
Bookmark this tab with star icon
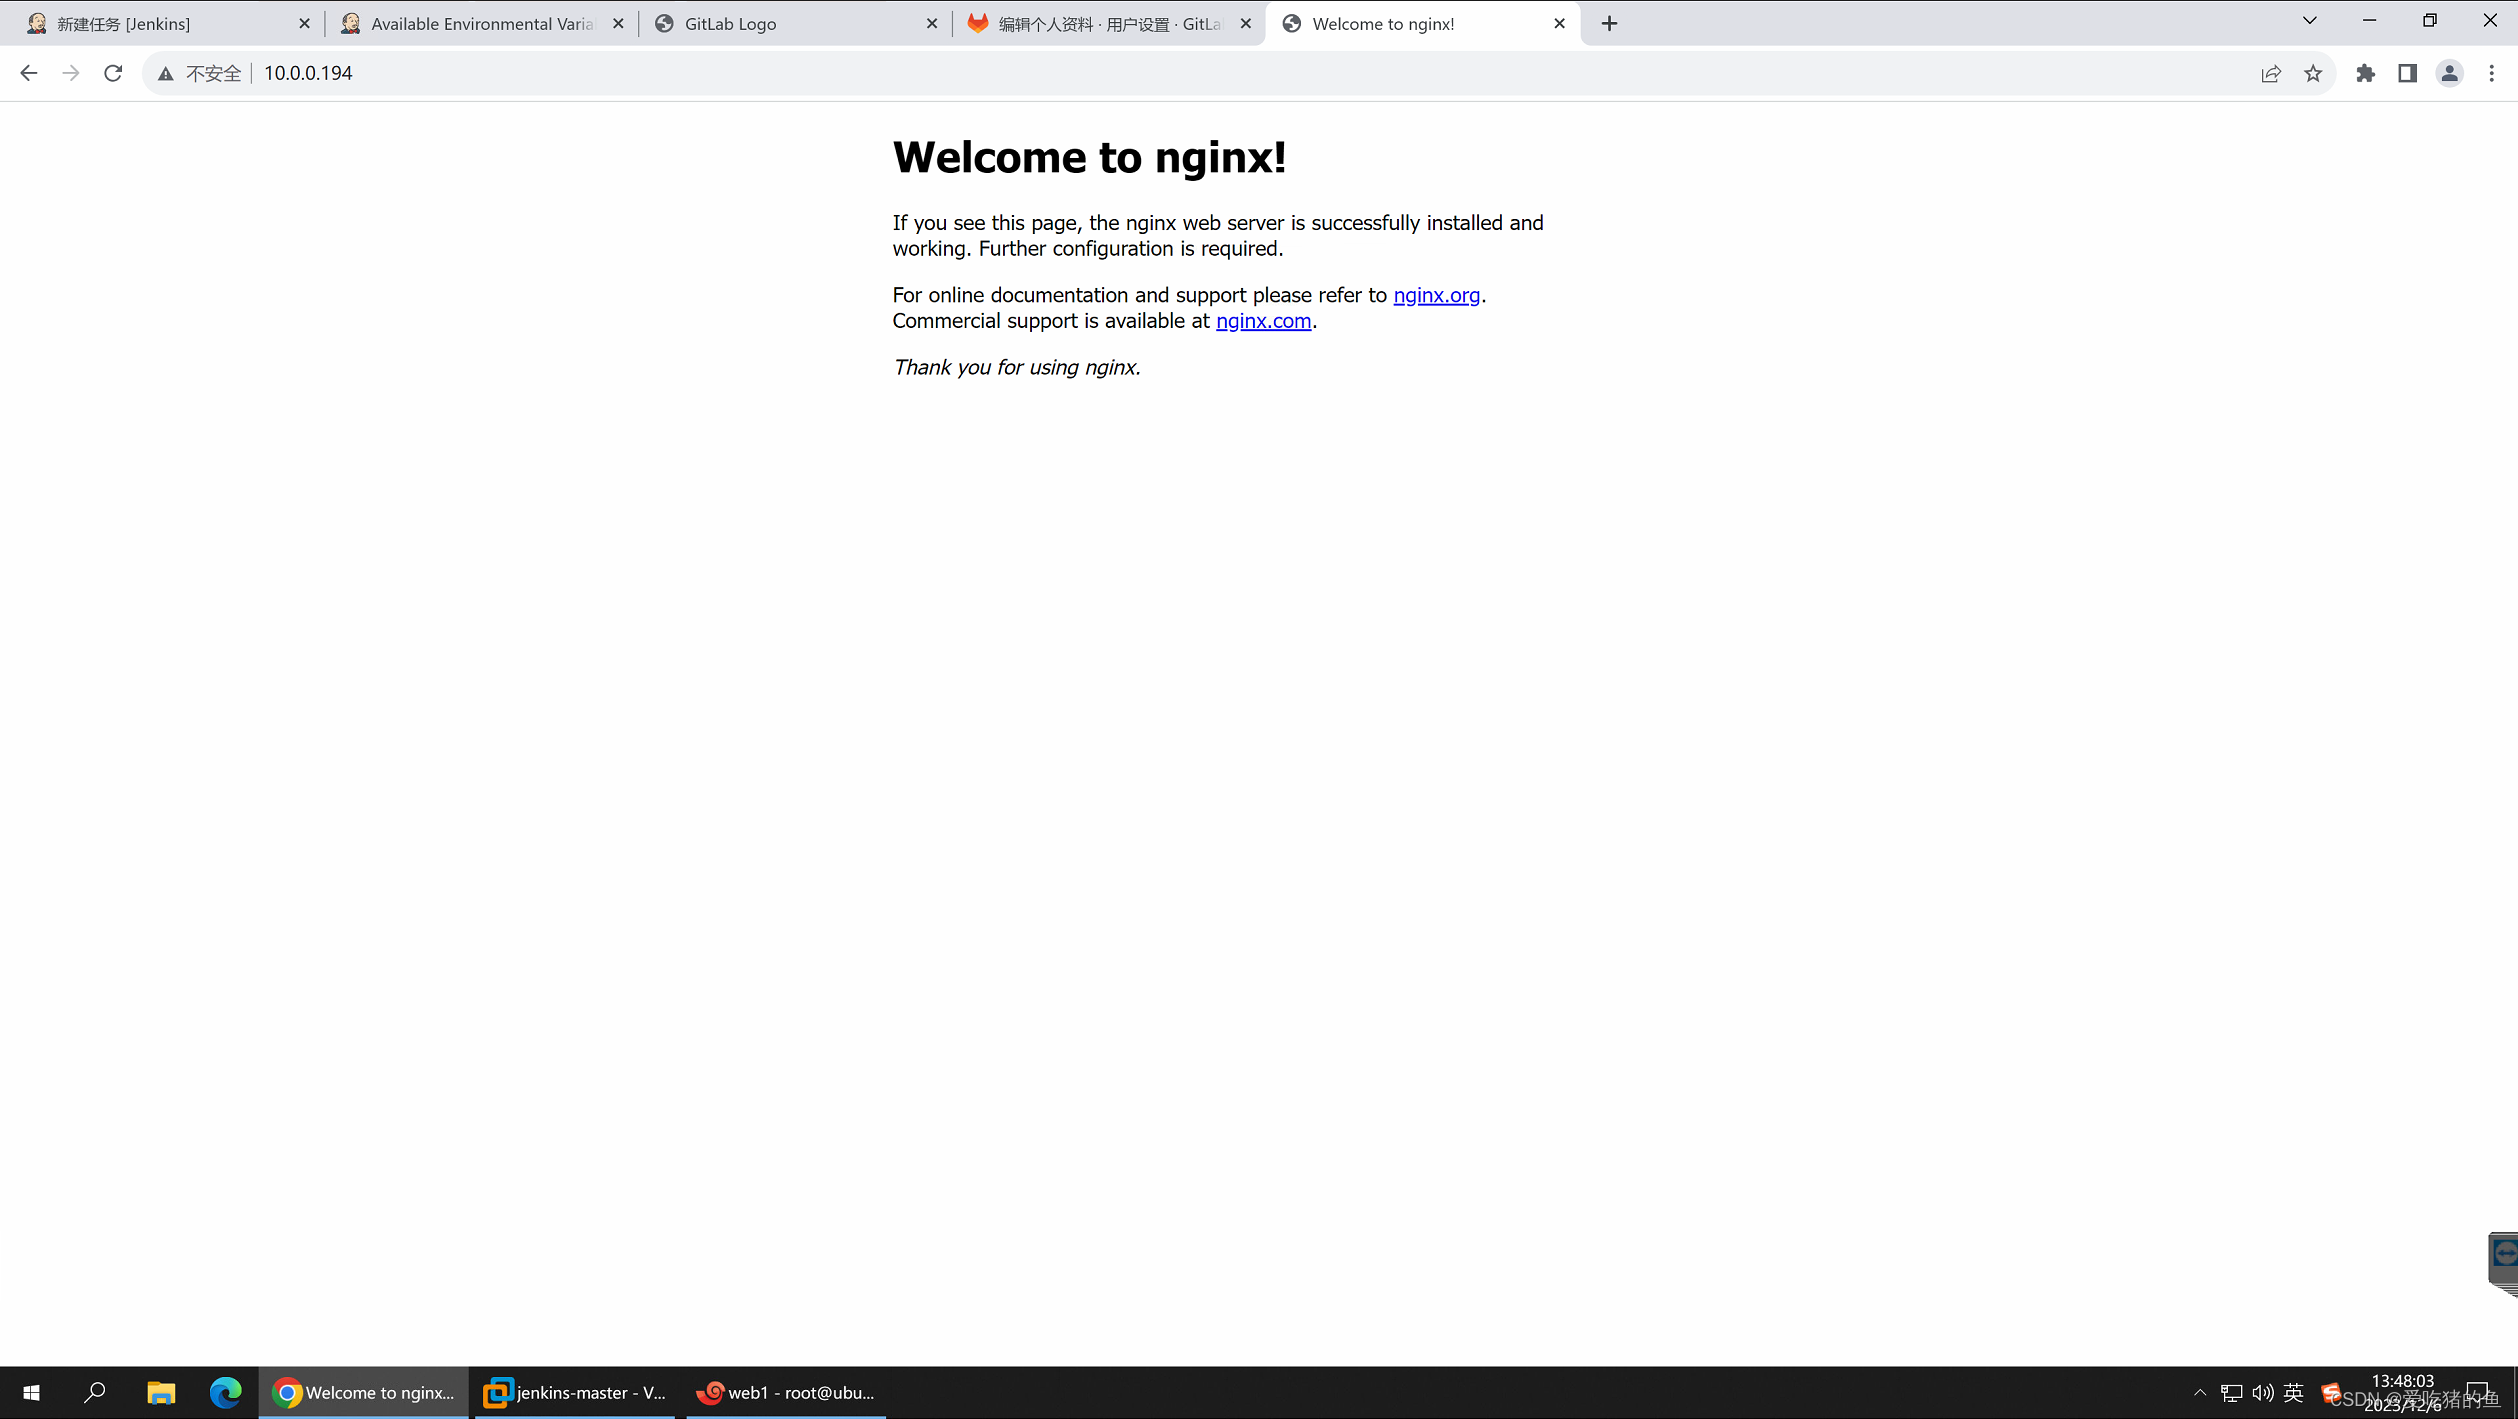[x=2313, y=73]
